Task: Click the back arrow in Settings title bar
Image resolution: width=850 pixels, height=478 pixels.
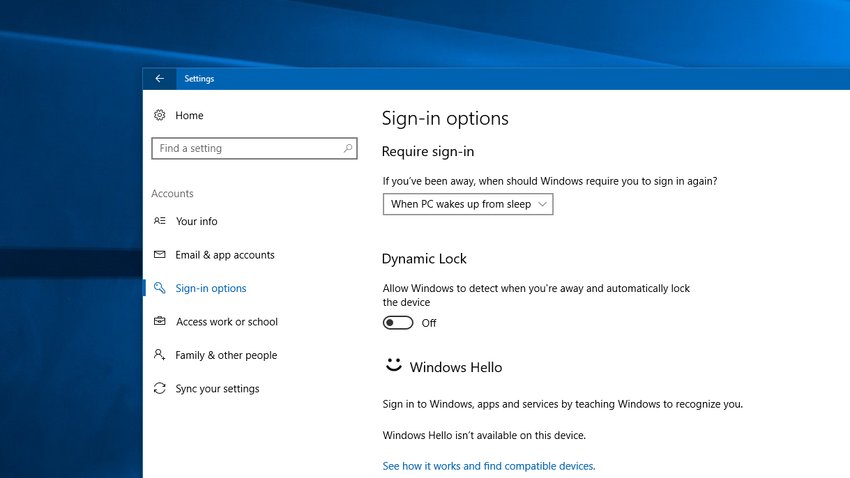Action: click(x=159, y=79)
